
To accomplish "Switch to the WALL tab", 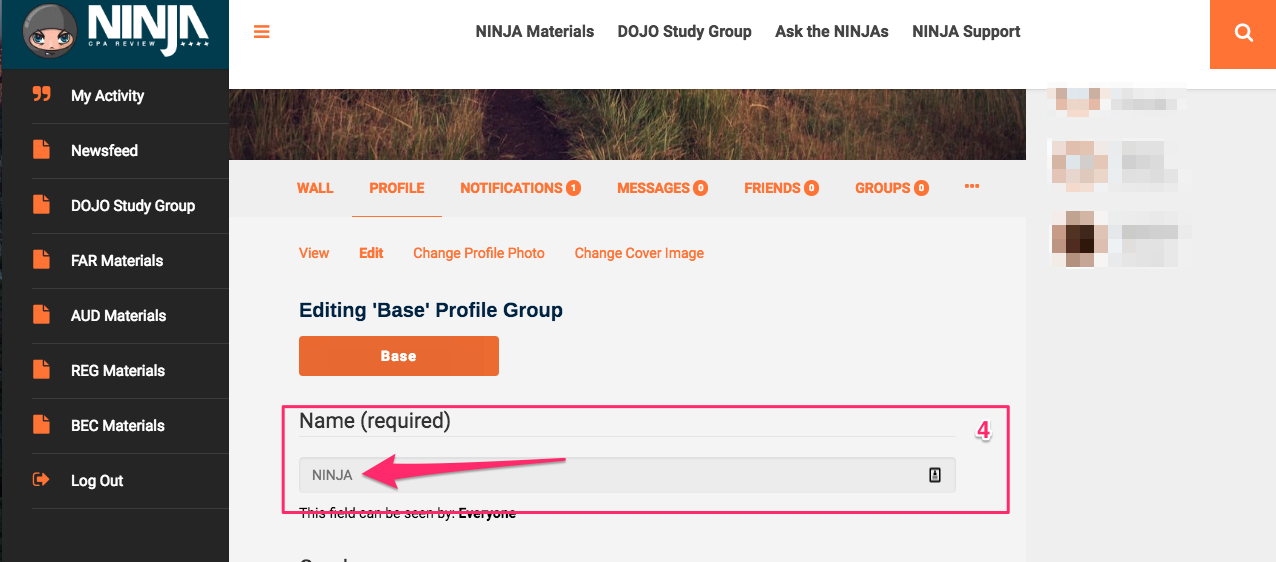I will (315, 188).
